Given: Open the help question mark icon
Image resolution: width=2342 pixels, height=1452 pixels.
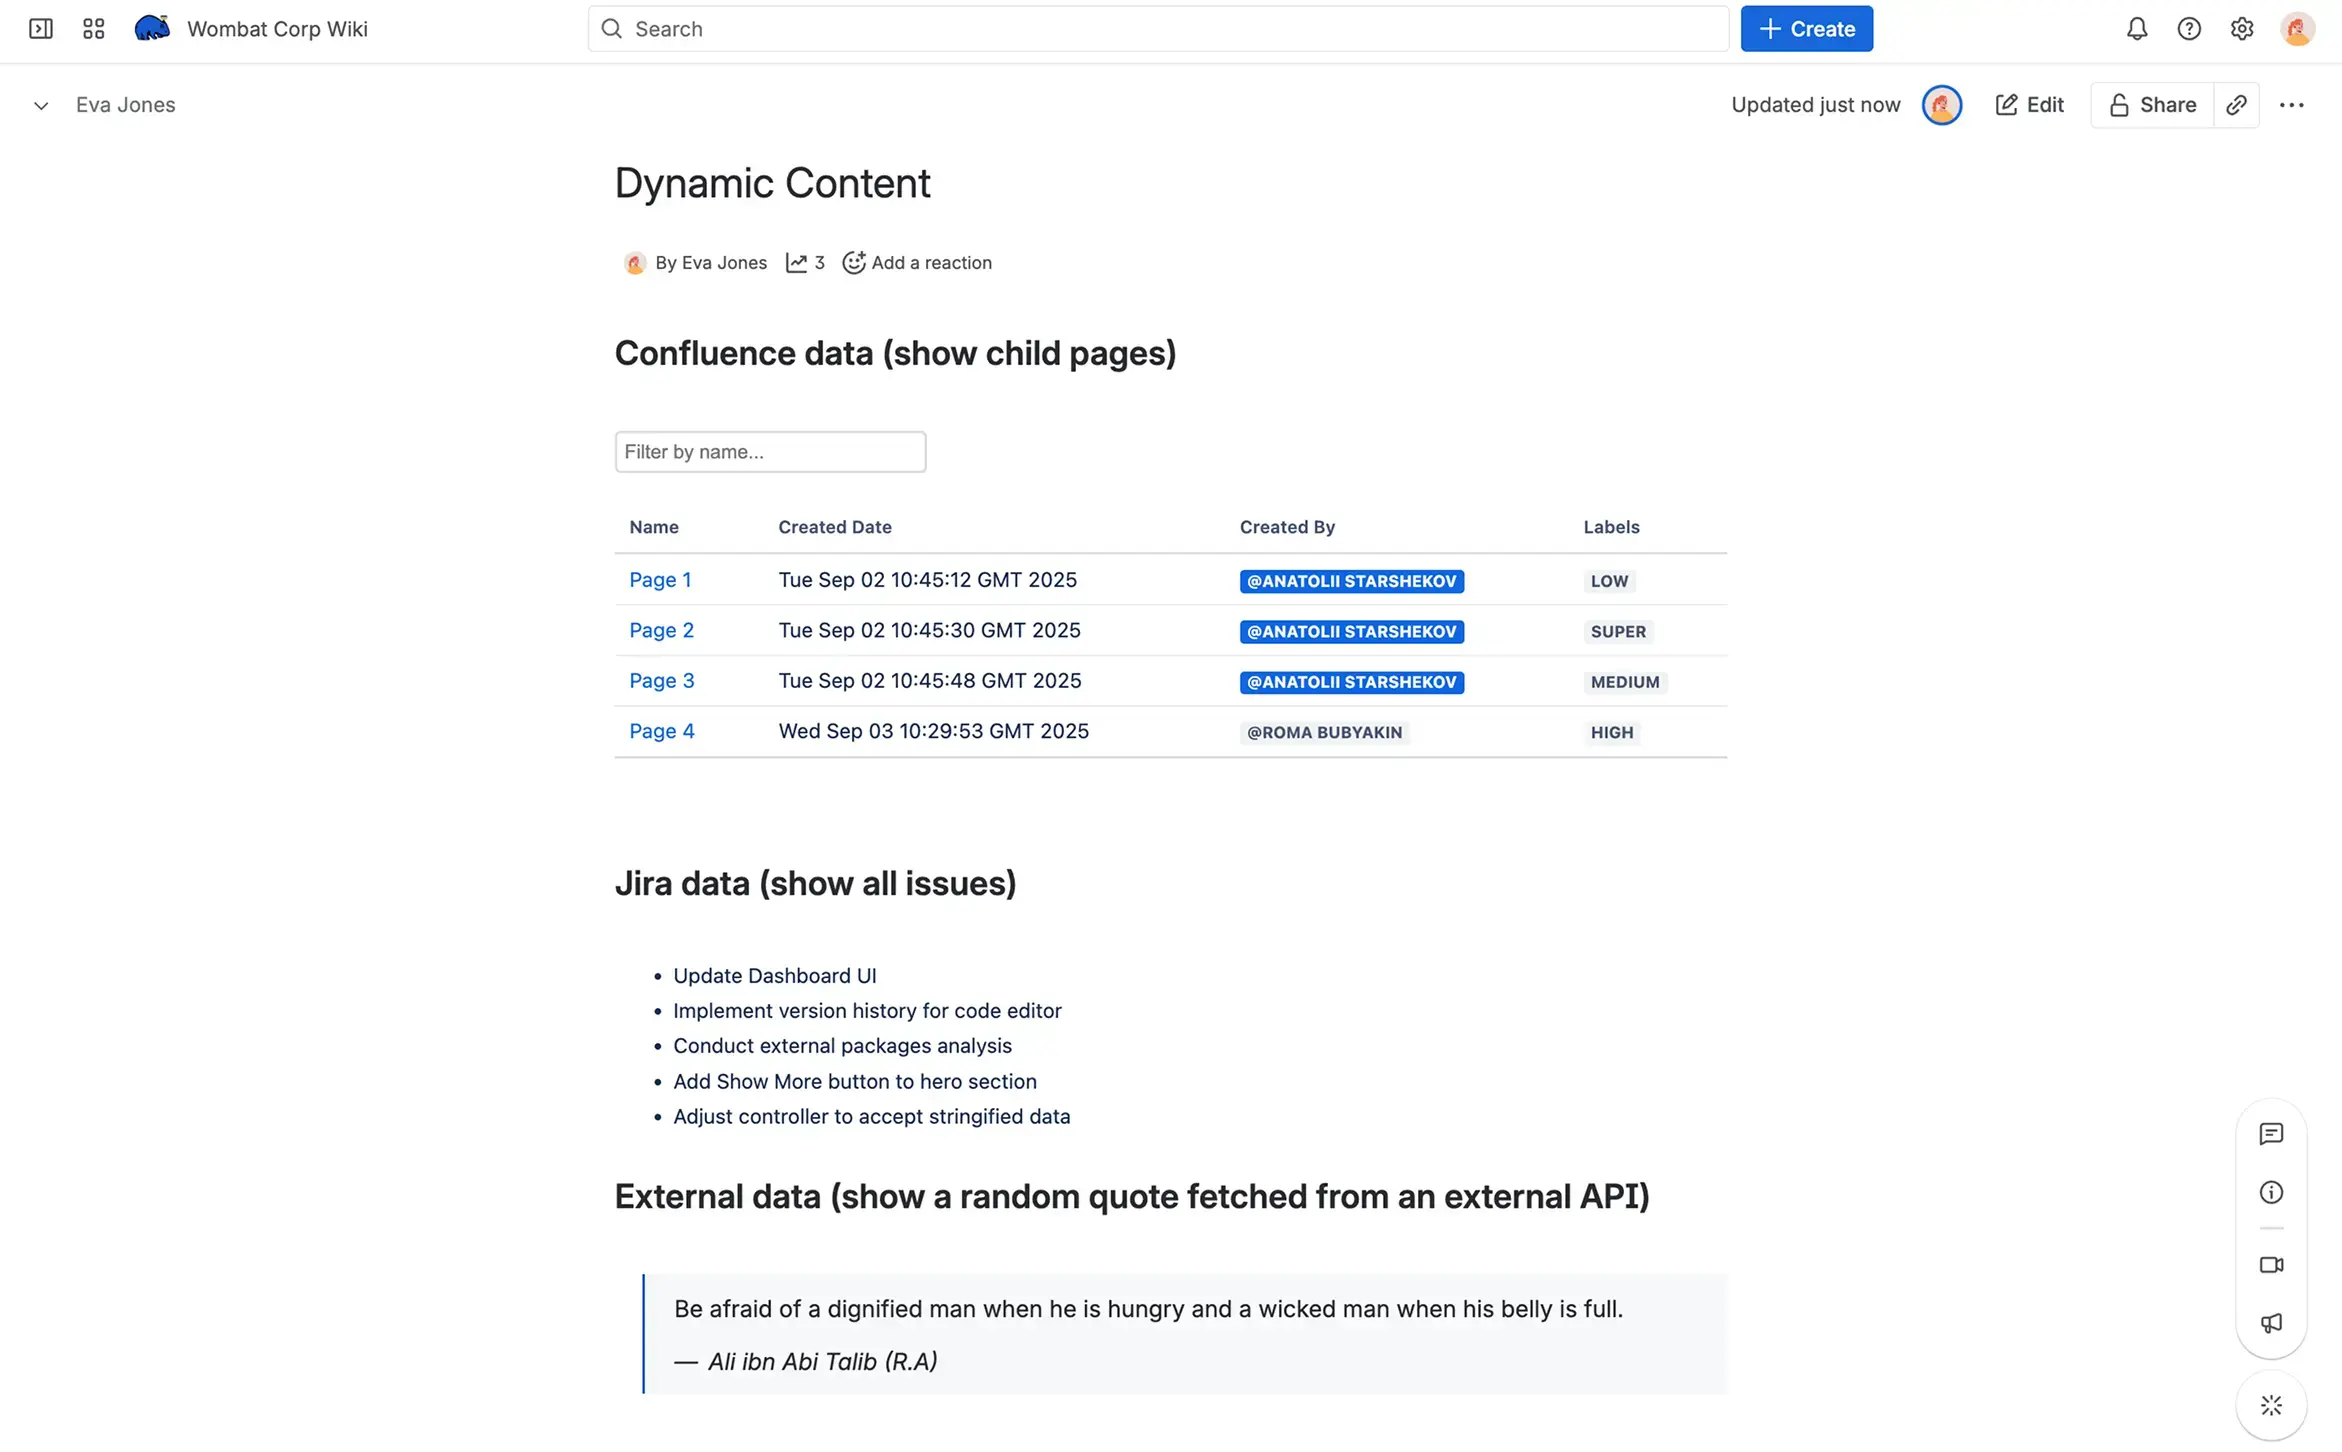Looking at the screenshot, I should pos(2189,29).
